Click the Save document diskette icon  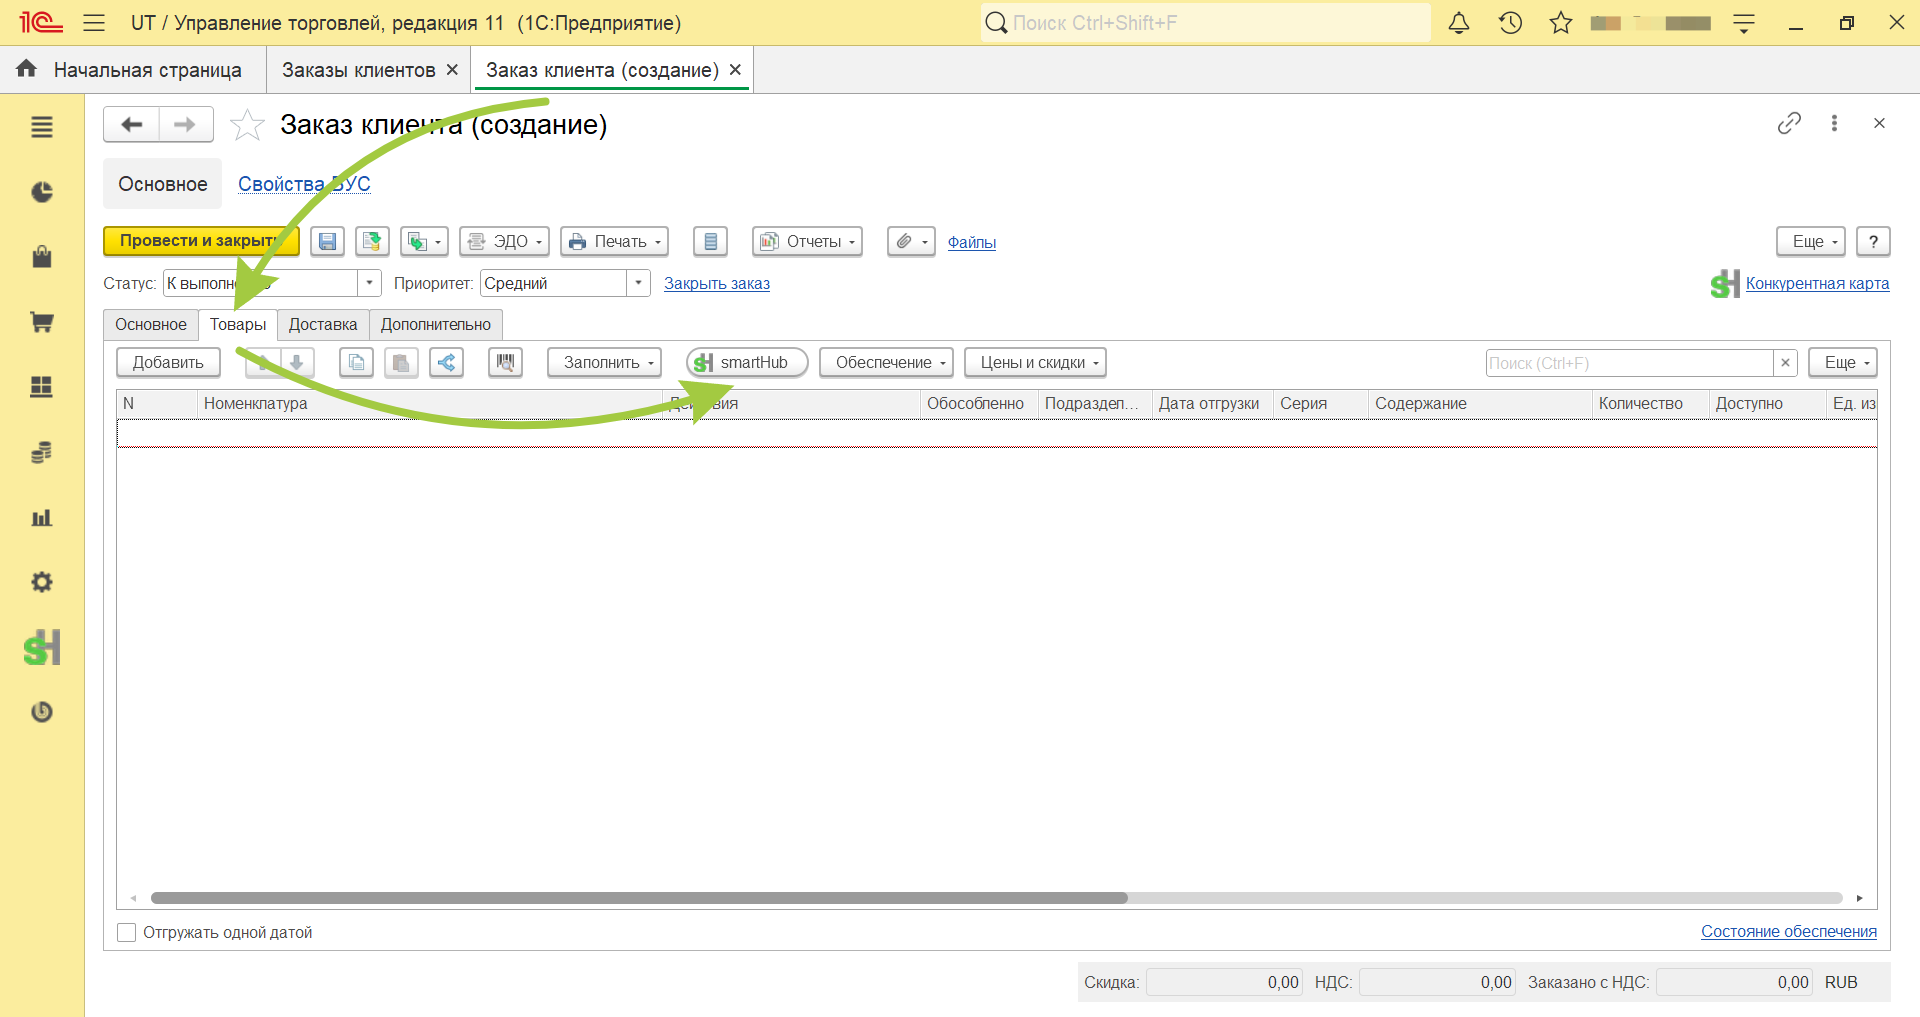coord(327,241)
